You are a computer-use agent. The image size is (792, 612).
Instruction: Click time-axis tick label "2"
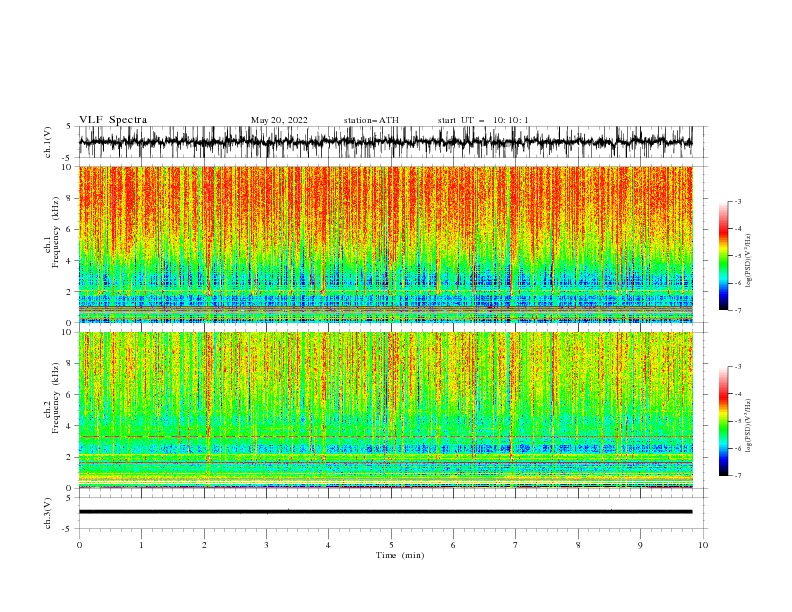point(204,545)
